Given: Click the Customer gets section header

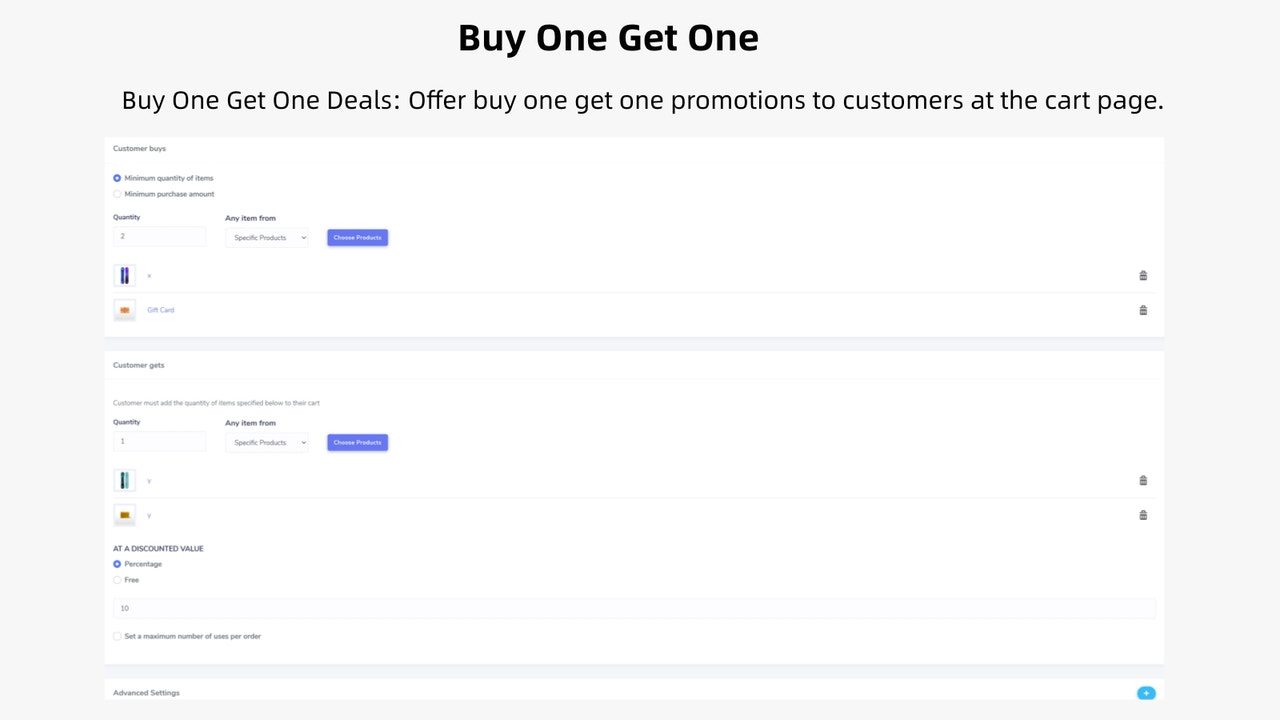Looking at the screenshot, I should coord(138,365).
